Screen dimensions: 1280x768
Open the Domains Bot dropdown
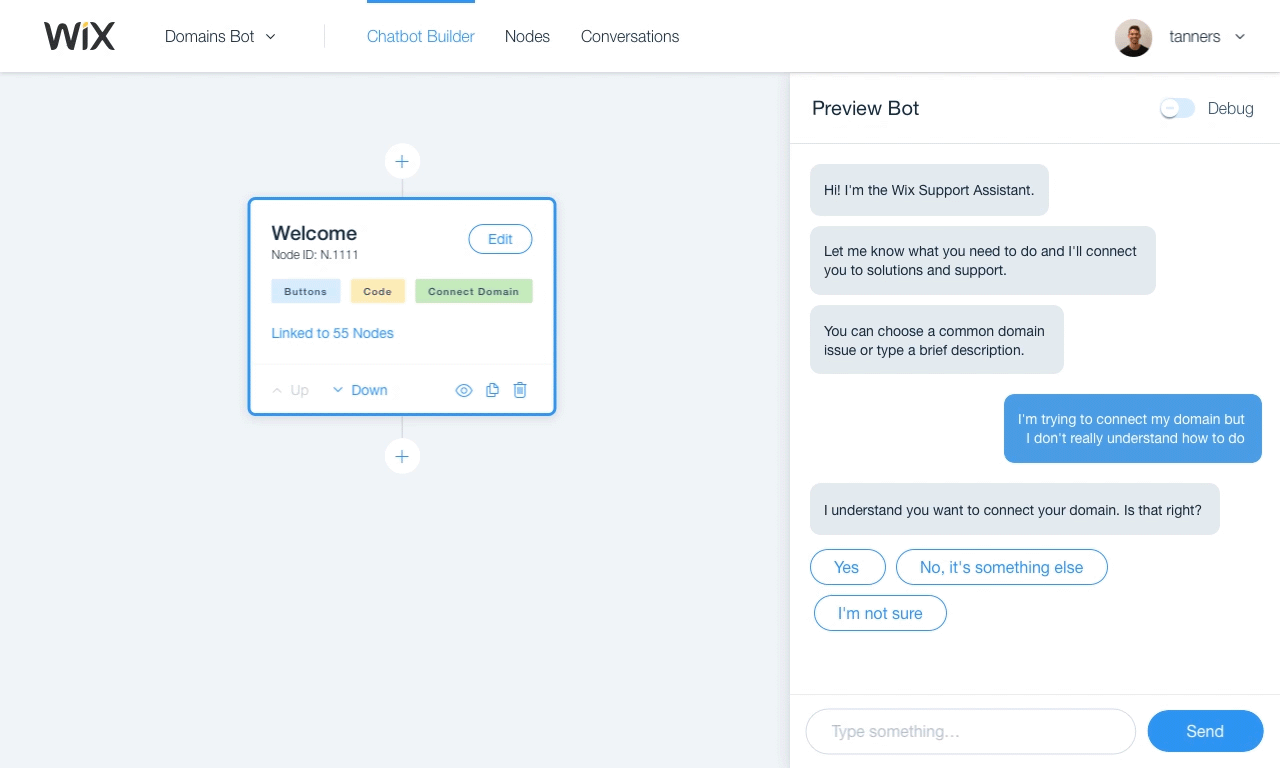[220, 36]
